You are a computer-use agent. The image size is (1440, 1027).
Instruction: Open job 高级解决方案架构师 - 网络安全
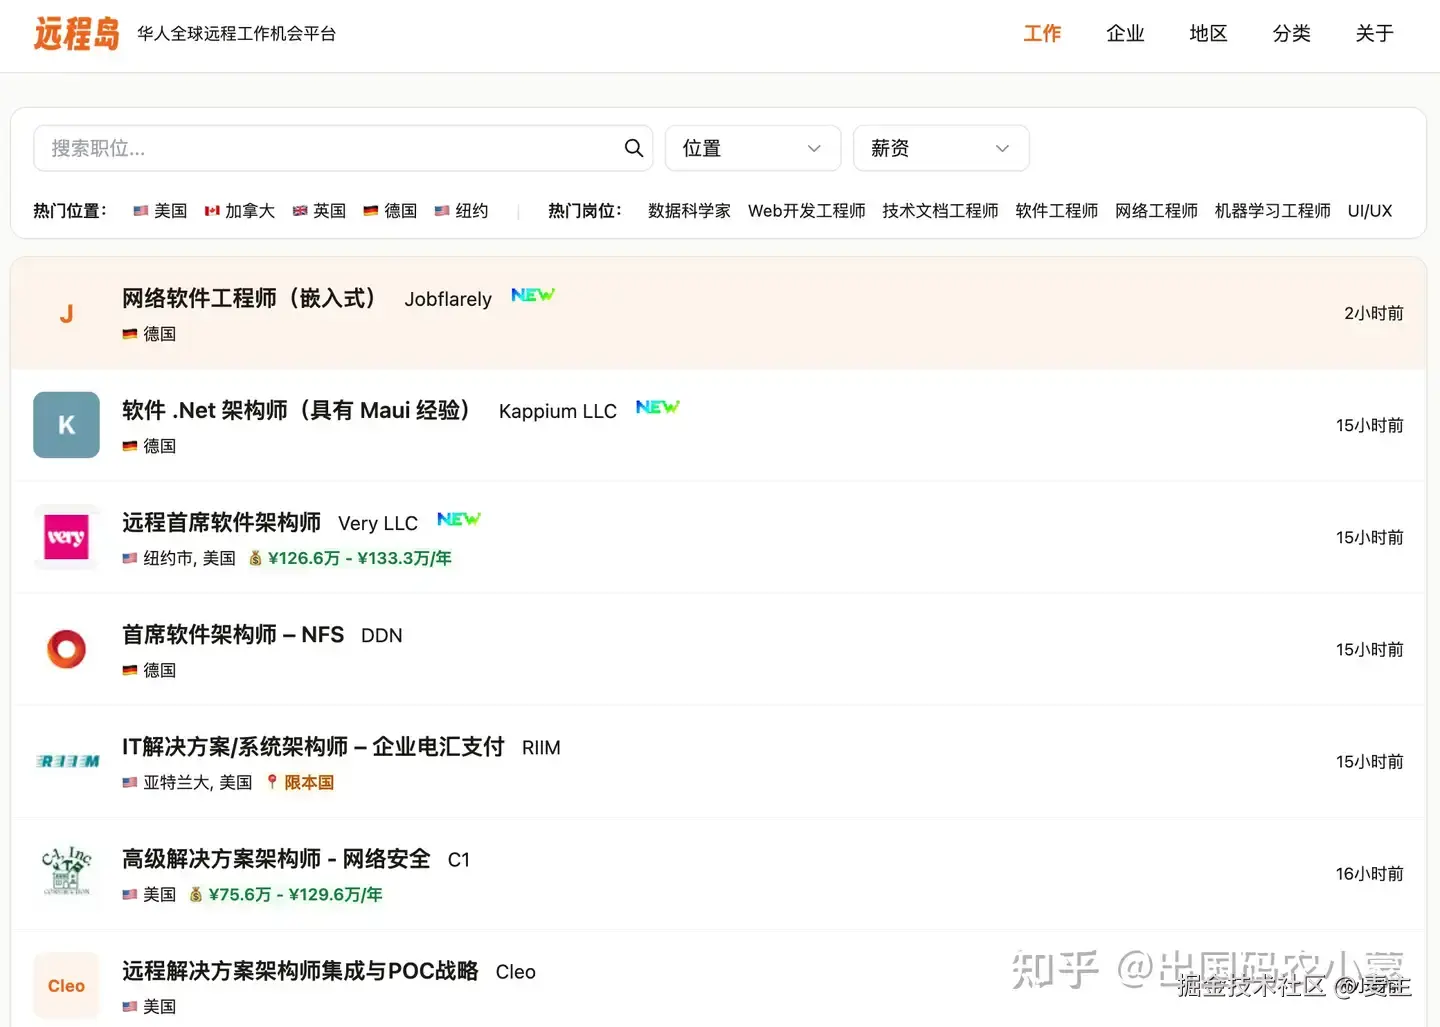(x=276, y=858)
